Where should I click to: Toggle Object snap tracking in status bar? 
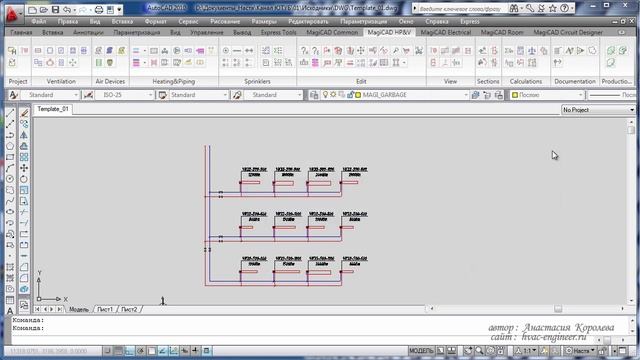[x=162, y=351]
